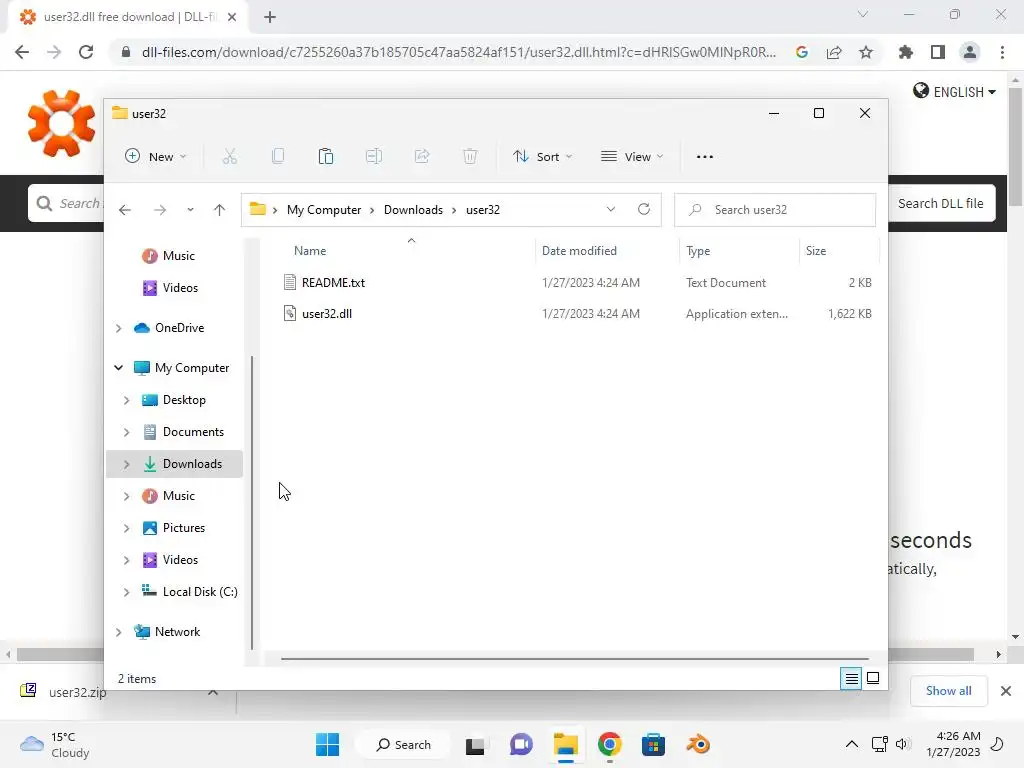Screen dimensions: 1024x768
Task: Open the ENGLISH language dropdown
Action: coord(954,91)
